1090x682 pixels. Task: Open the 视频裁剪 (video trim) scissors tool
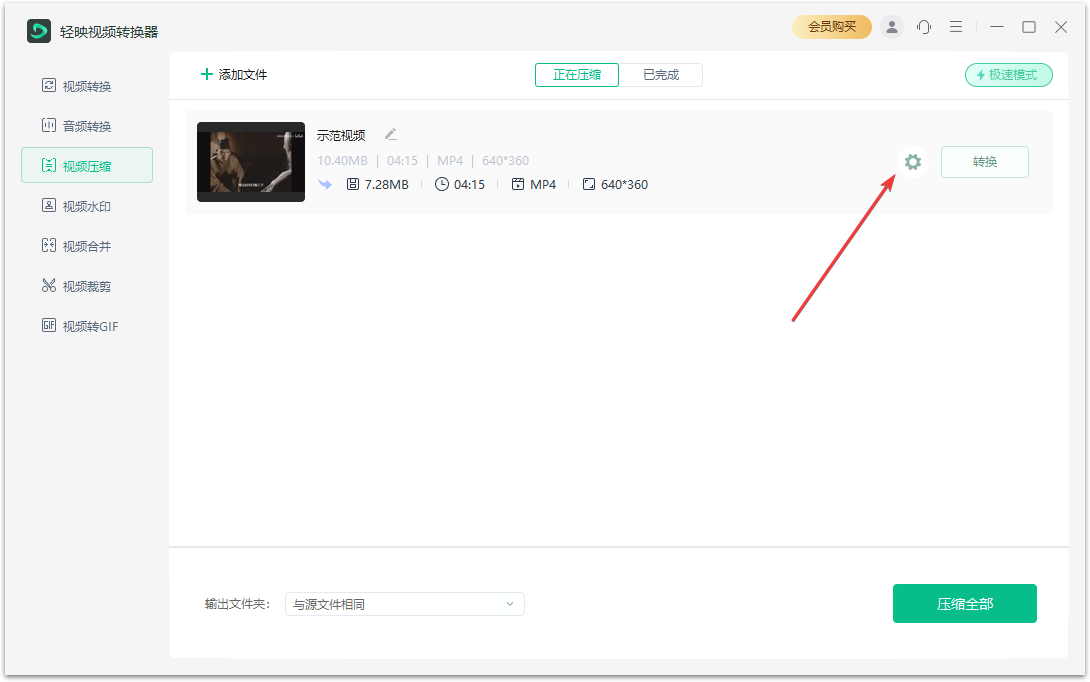click(x=87, y=285)
